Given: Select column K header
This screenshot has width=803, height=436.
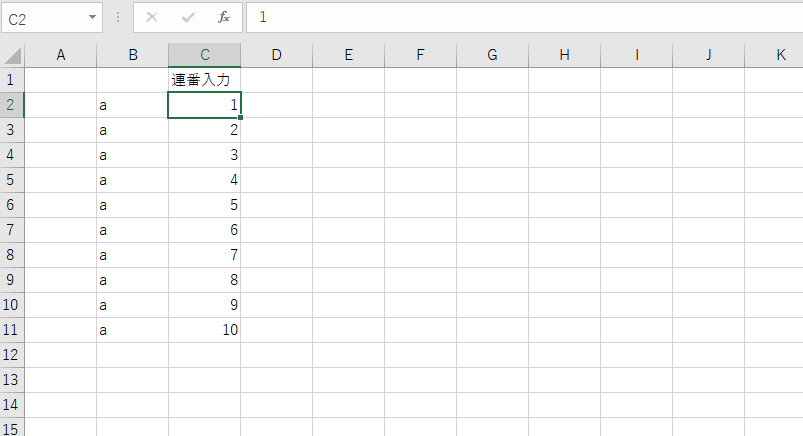Looking at the screenshot, I should [x=780, y=55].
